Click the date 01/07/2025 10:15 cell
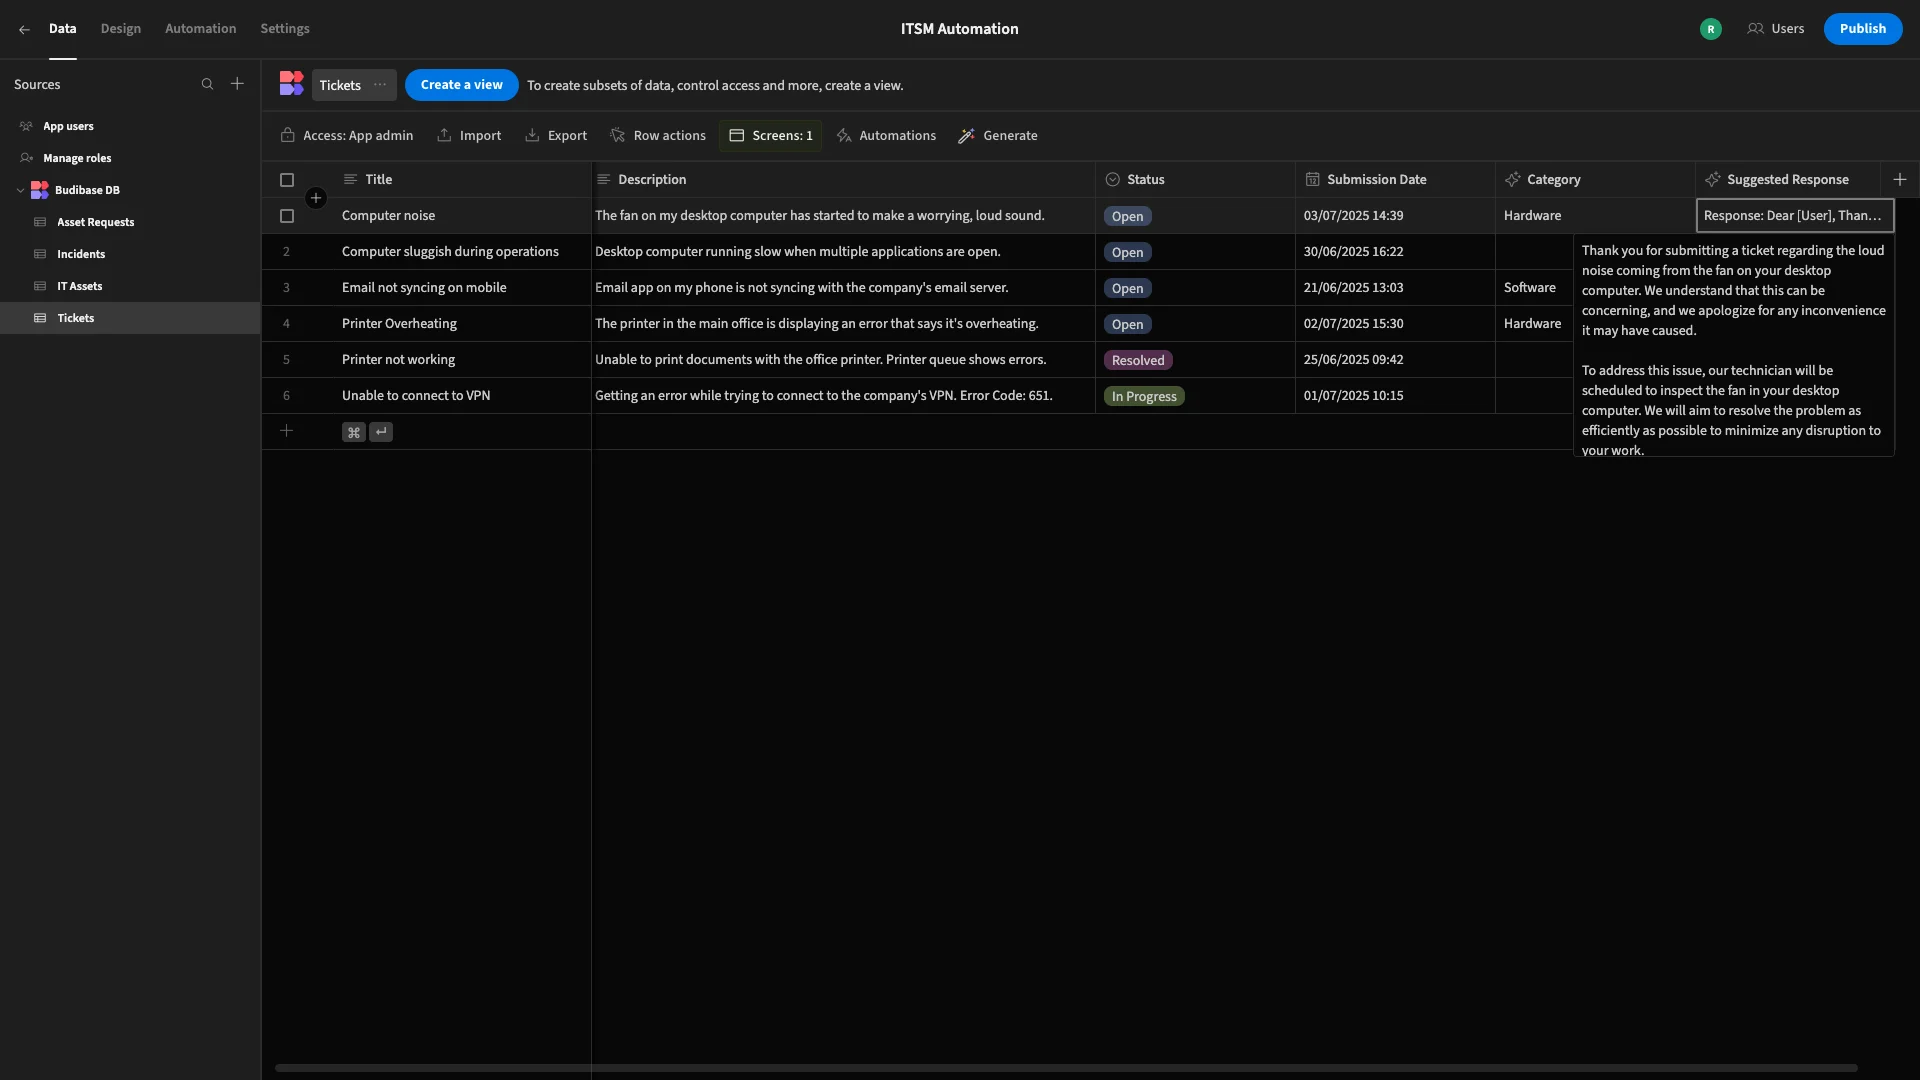The width and height of the screenshot is (1920, 1080). coord(1395,396)
